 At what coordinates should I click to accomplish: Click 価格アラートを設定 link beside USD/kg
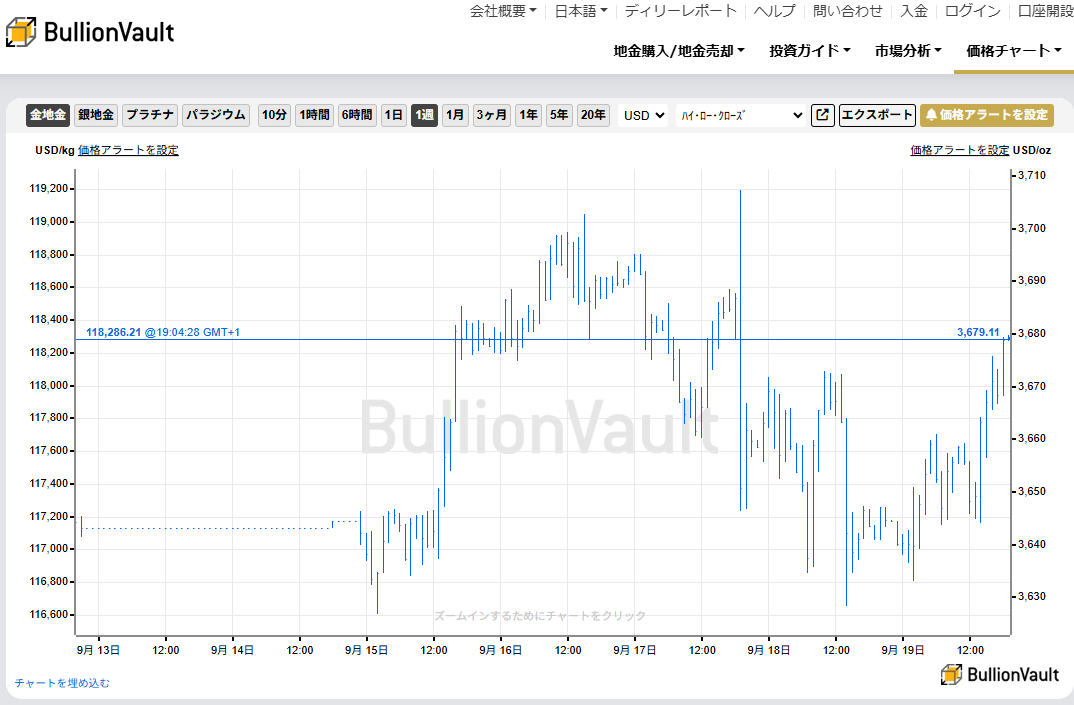(128, 150)
